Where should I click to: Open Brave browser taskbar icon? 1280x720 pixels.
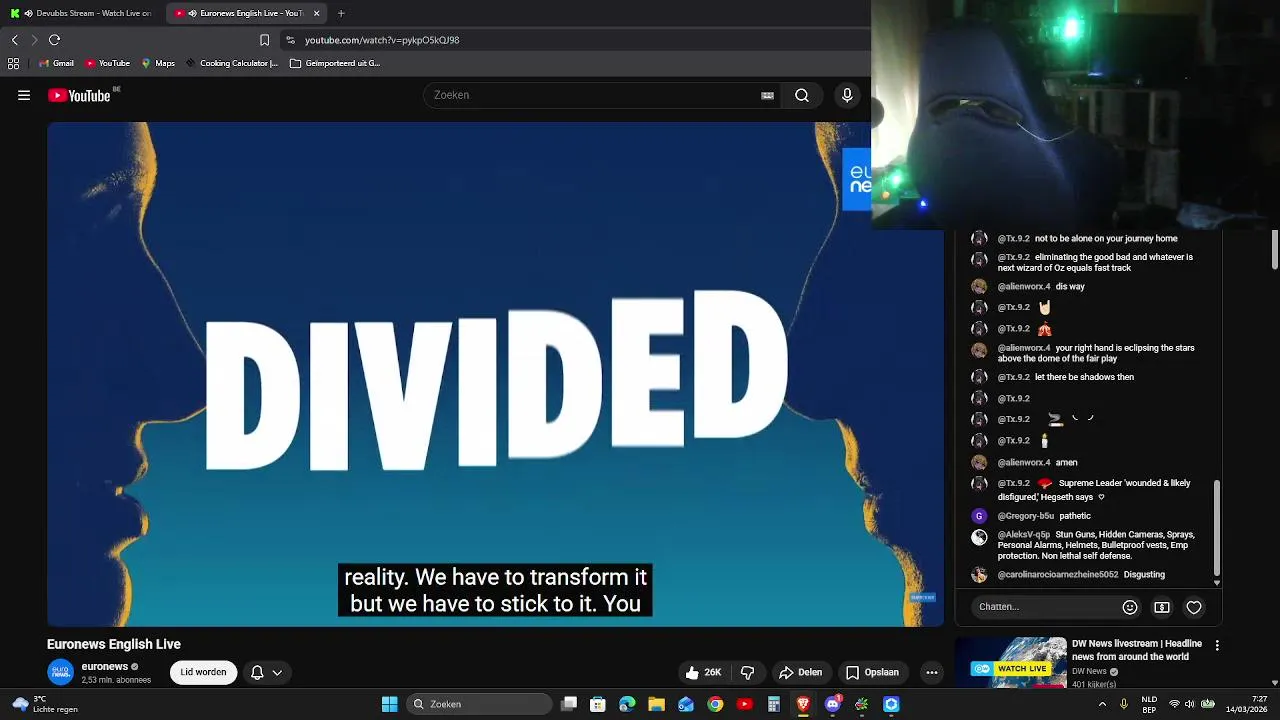coord(803,704)
